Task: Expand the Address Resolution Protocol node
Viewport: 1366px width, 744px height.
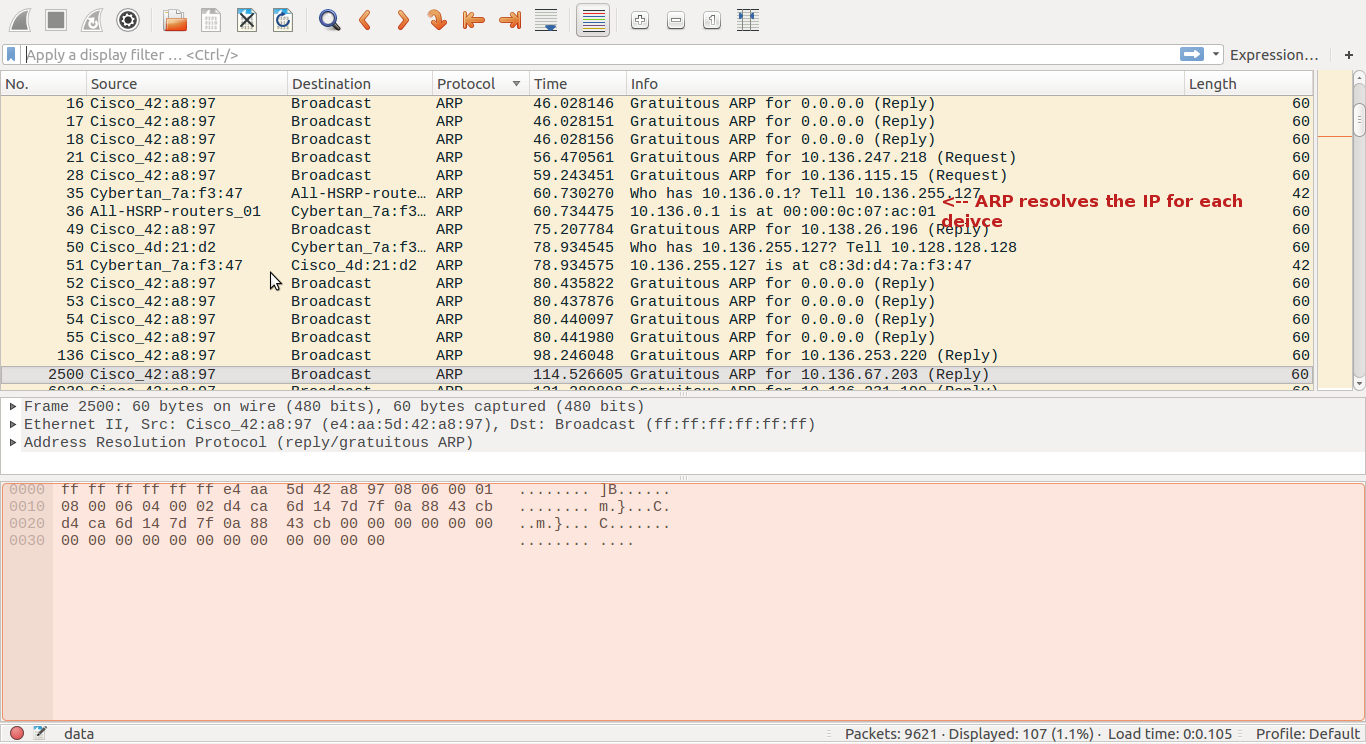Action: coord(13,443)
